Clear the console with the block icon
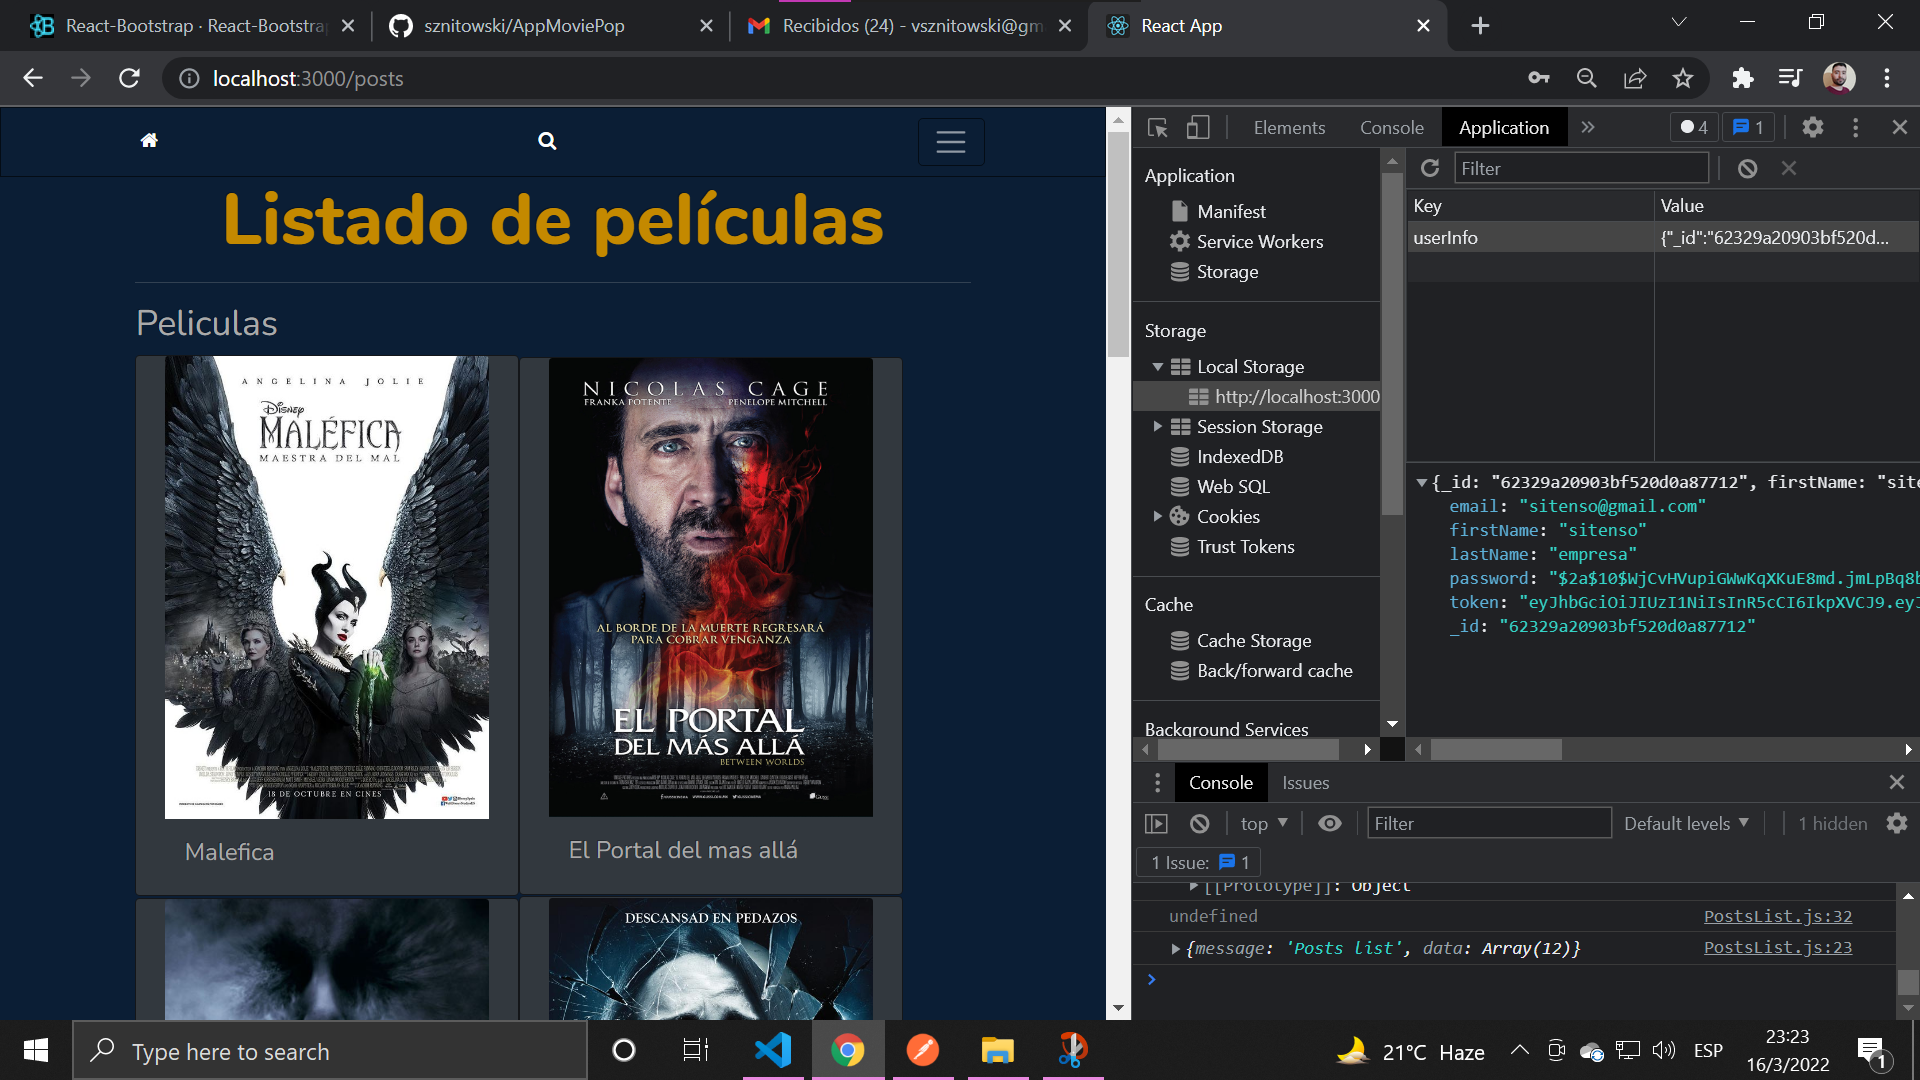 pos(1200,823)
